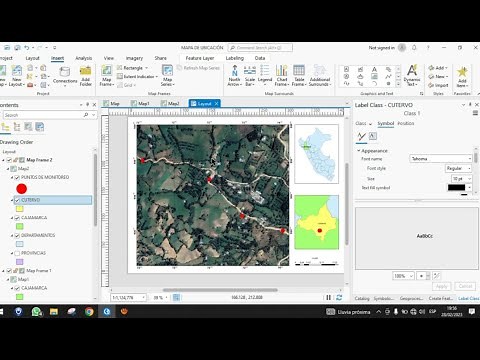Toggle visibility of Map Frame 1

[9, 271]
